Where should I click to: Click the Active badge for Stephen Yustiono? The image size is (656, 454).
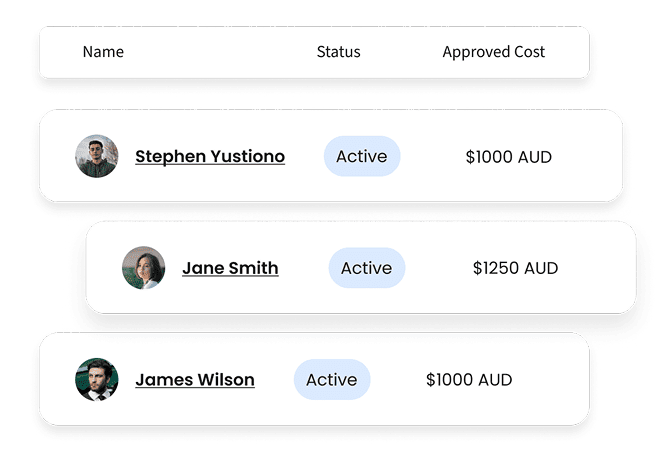tap(362, 156)
